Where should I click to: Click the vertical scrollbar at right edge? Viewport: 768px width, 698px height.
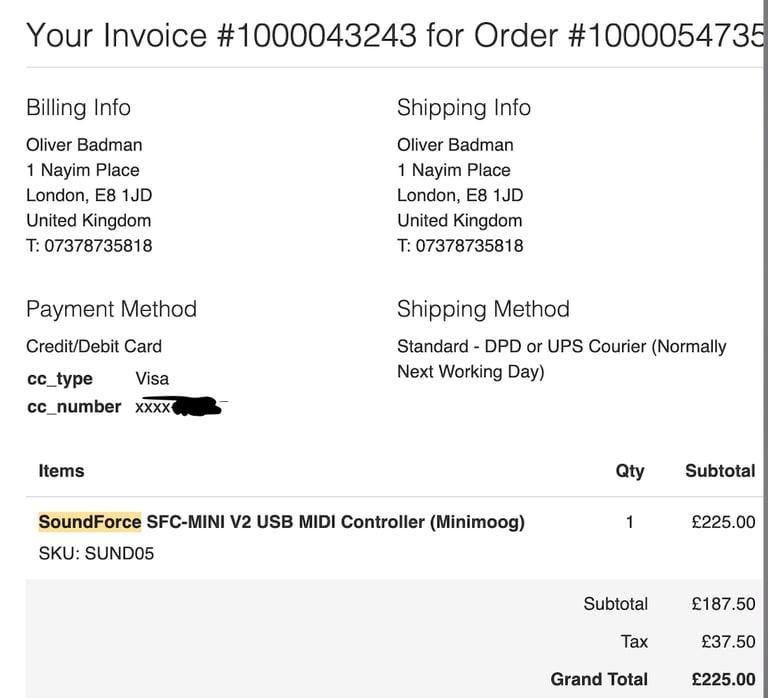coord(765,349)
